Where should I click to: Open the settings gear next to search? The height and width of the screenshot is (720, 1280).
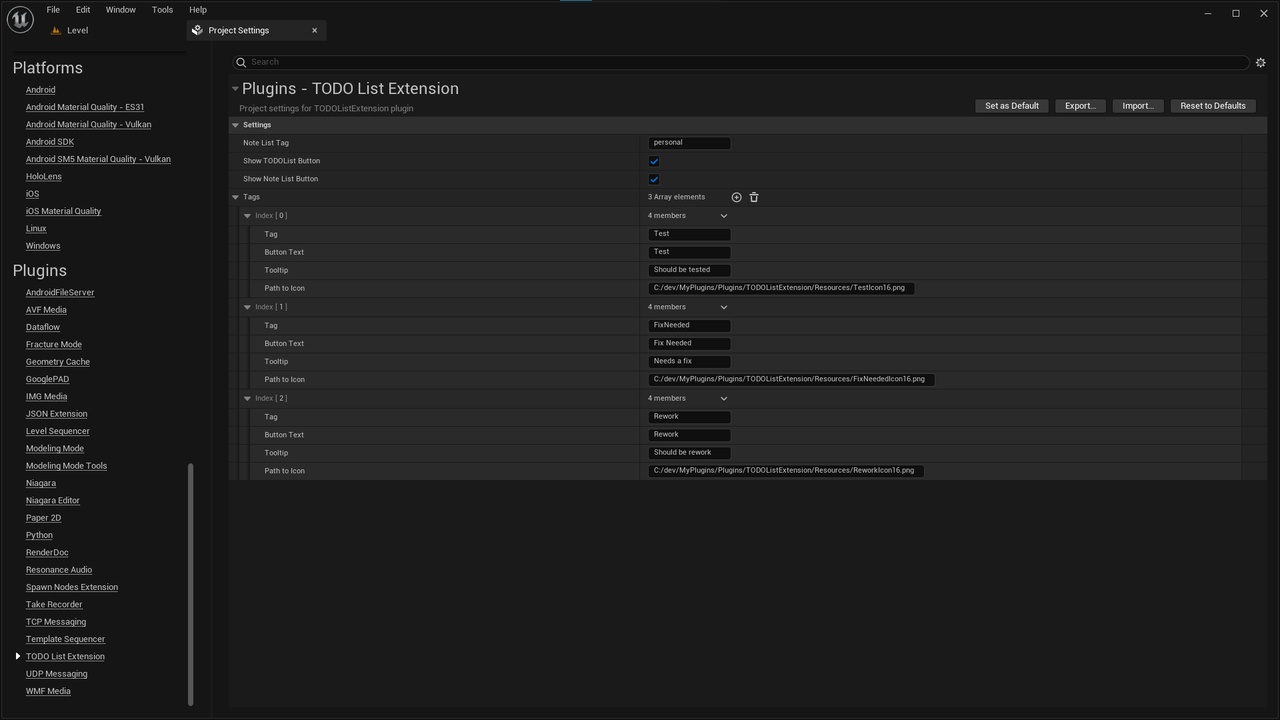tap(1261, 62)
